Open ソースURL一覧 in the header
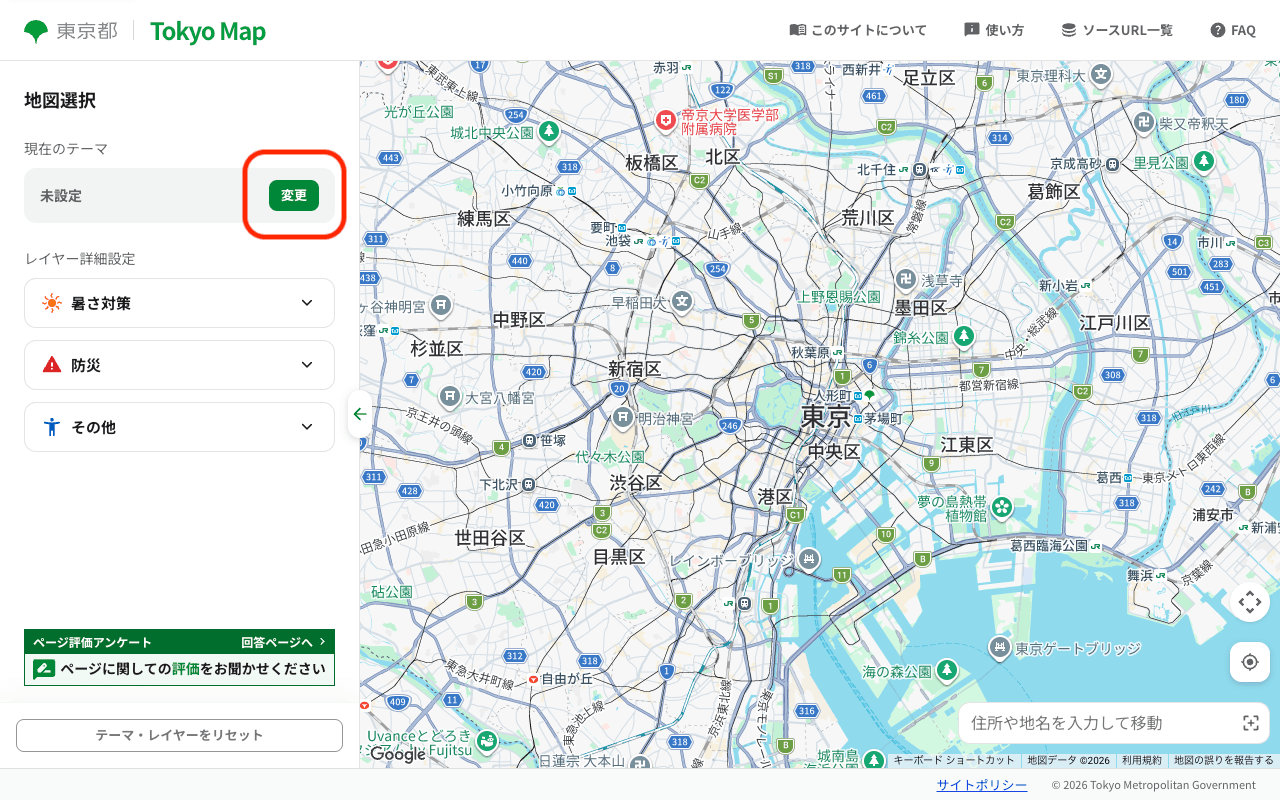The image size is (1280, 800). (x=1117, y=30)
